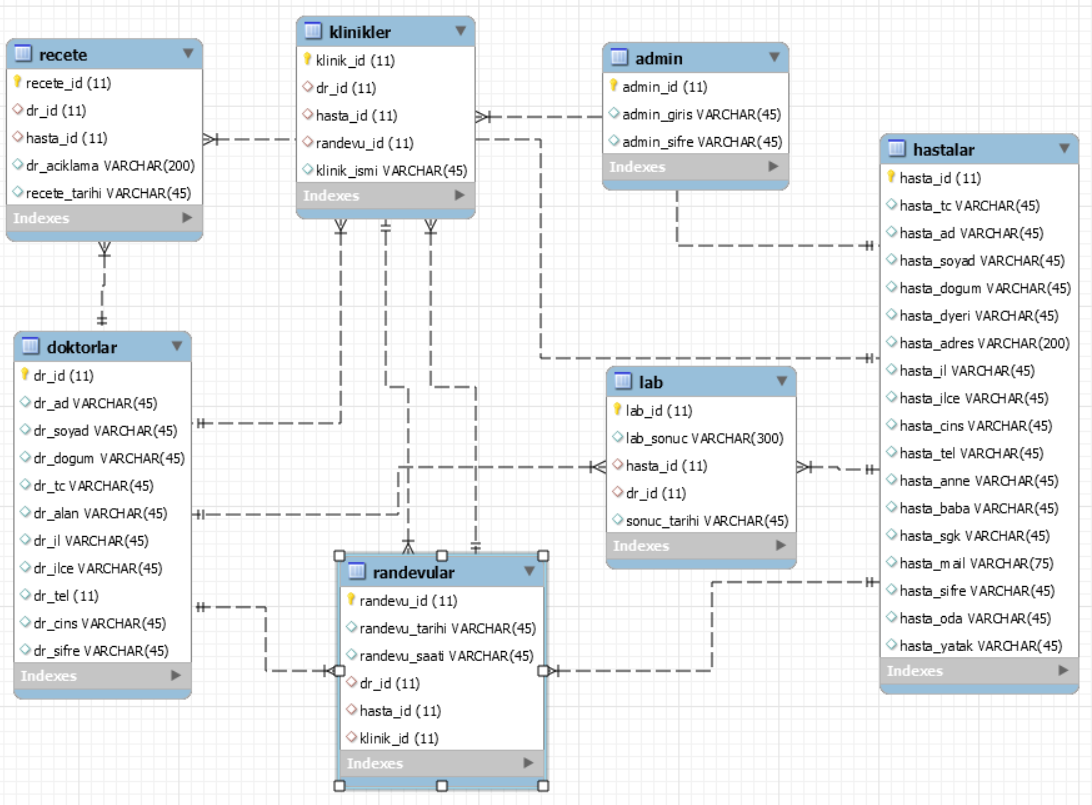Click the key icon beside klinik_id in klinikler
1092x805 pixels.
(307, 60)
